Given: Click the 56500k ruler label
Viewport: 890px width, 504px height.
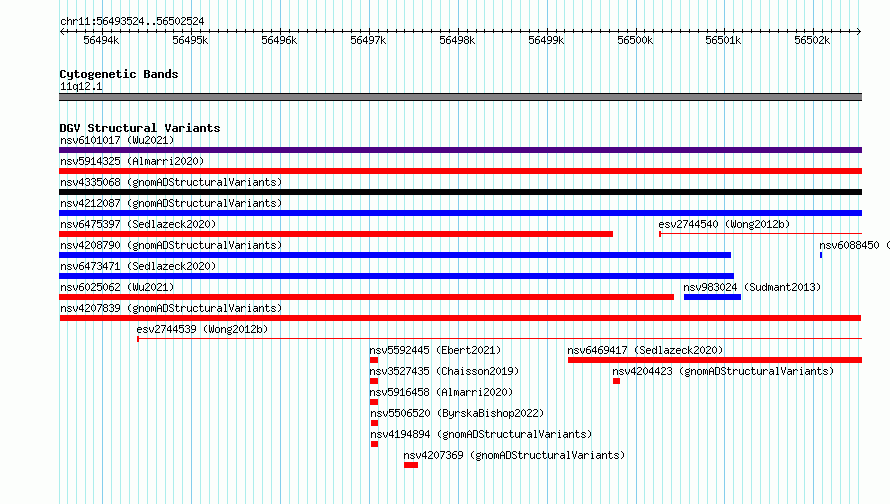Looking at the screenshot, I should coord(635,40).
